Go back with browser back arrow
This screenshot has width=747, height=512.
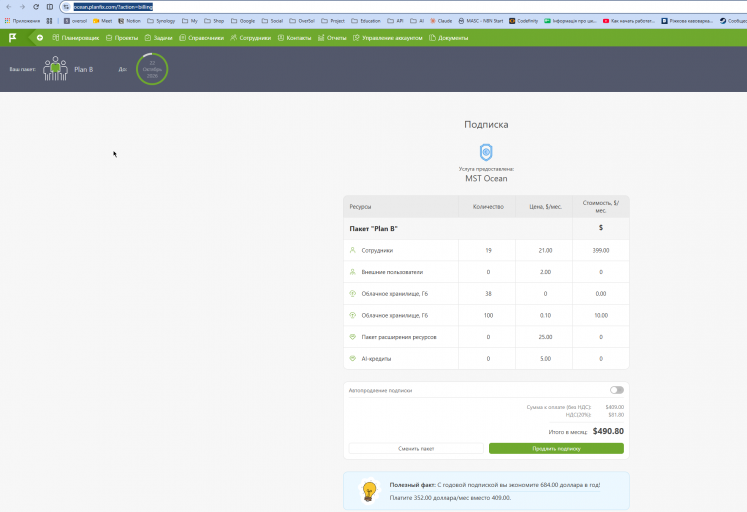(x=9, y=7)
